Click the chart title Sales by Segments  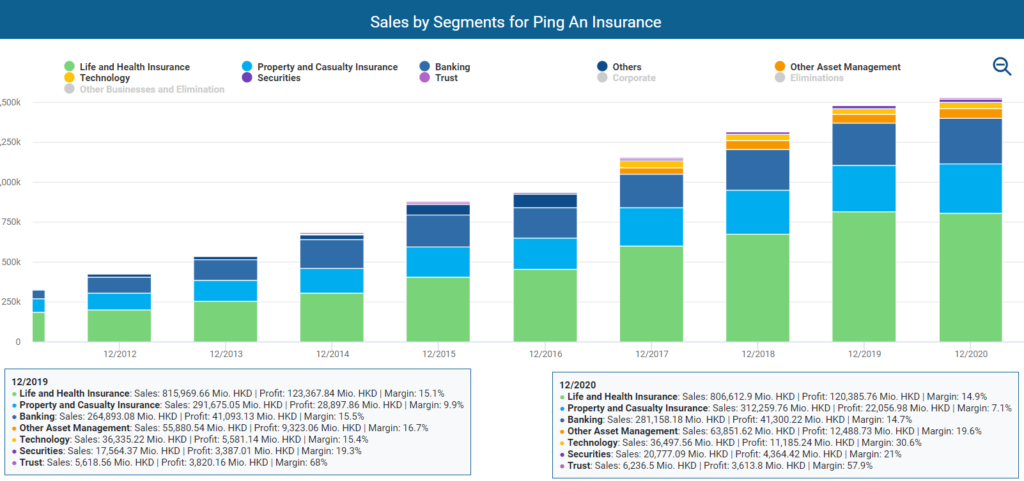515,22
